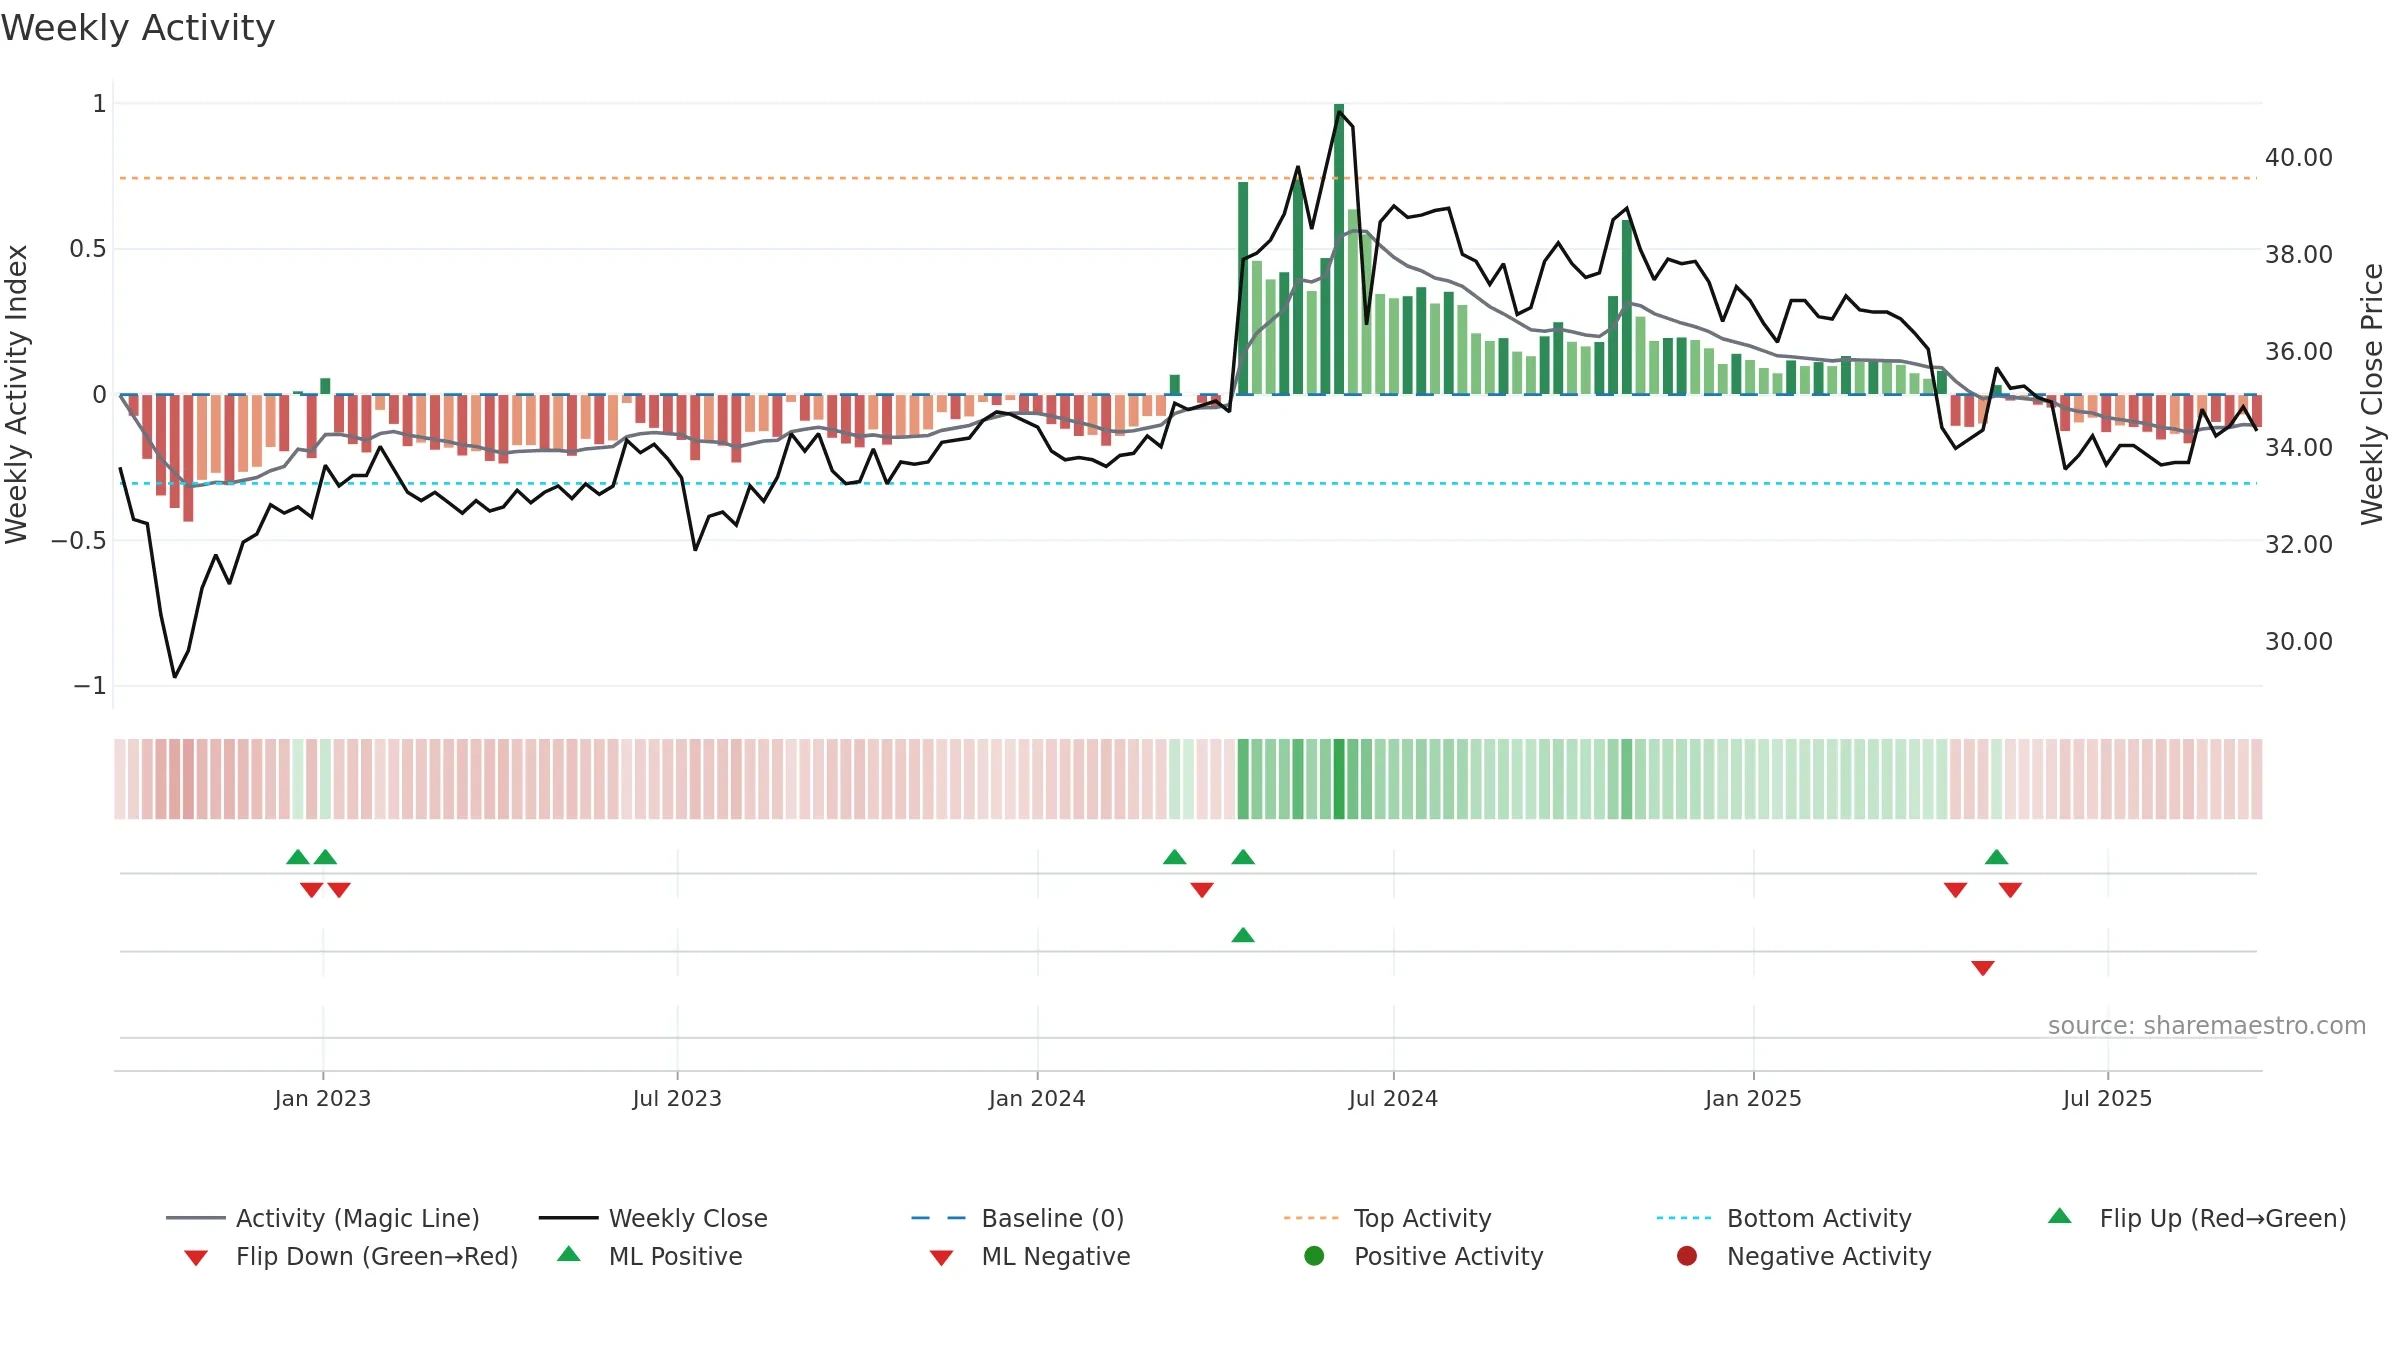Click the 36.00 price axis label
Screen dimensions: 2400x1350
click(x=2299, y=351)
